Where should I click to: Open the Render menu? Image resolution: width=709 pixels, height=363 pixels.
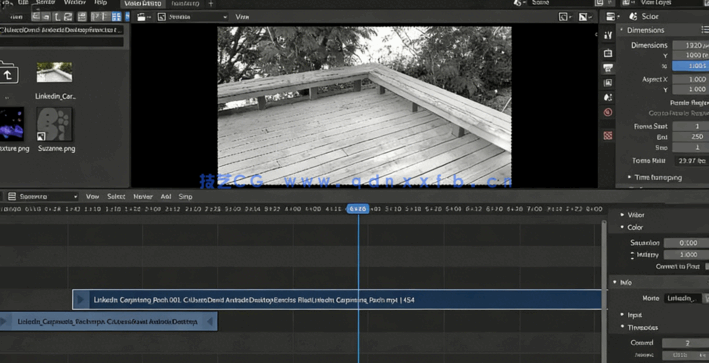click(x=45, y=3)
